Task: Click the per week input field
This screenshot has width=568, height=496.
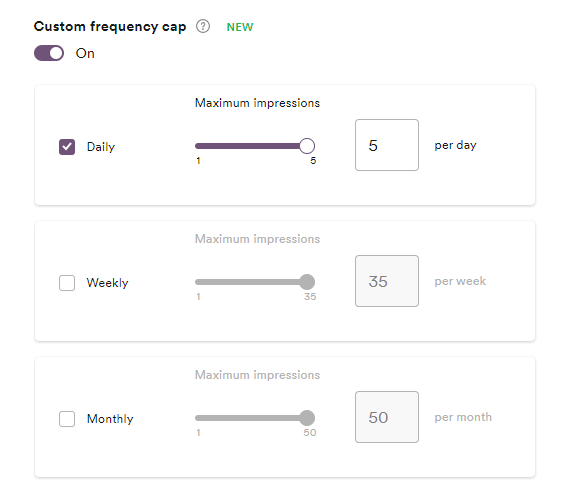Action: pyautogui.click(x=387, y=281)
